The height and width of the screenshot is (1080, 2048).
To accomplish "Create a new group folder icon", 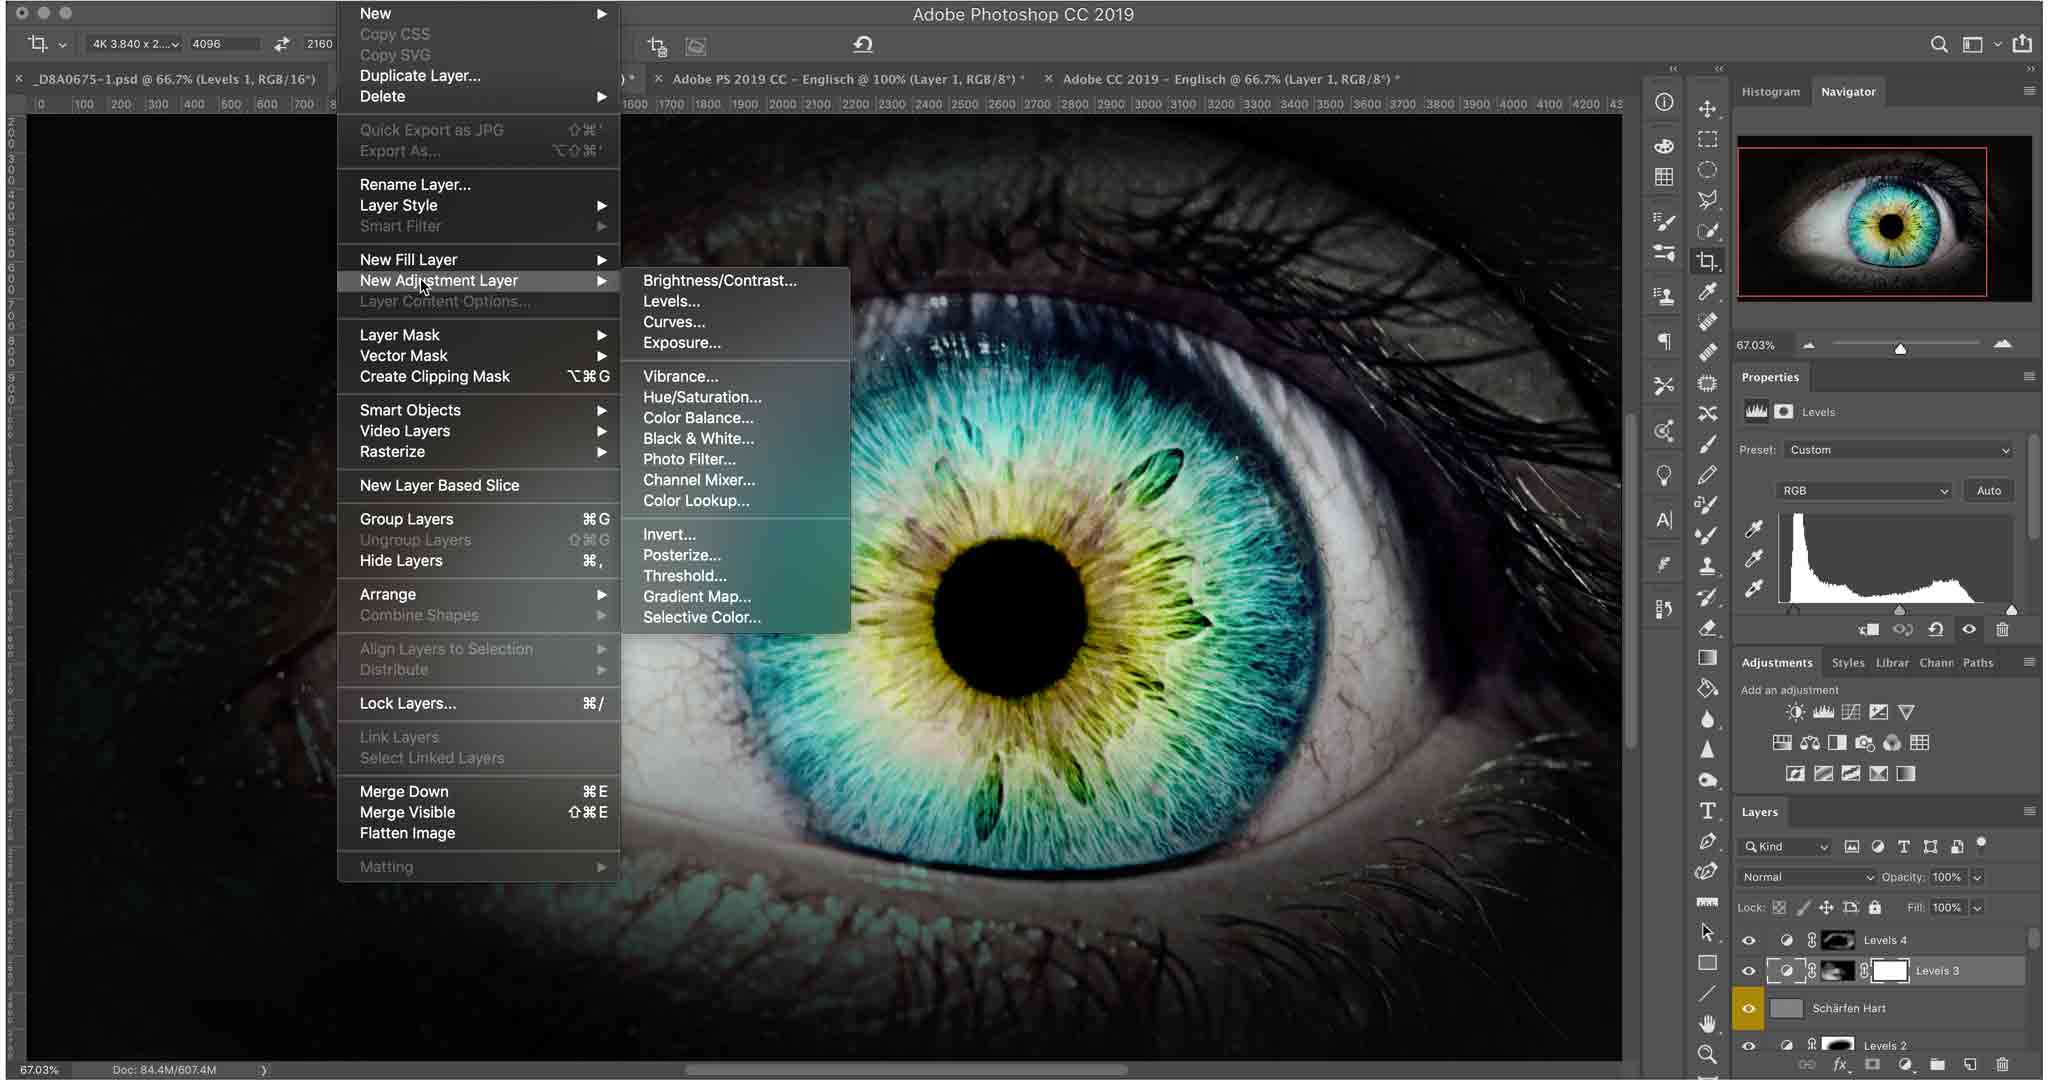I will [x=1937, y=1065].
